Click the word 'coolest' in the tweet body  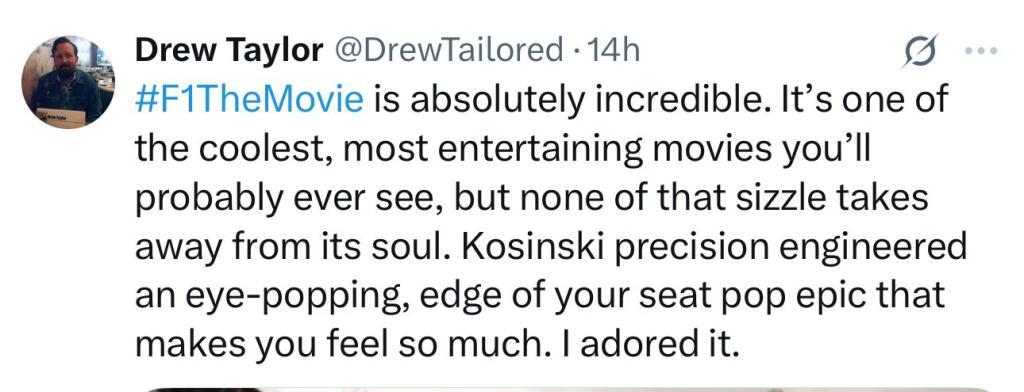pos(264,150)
